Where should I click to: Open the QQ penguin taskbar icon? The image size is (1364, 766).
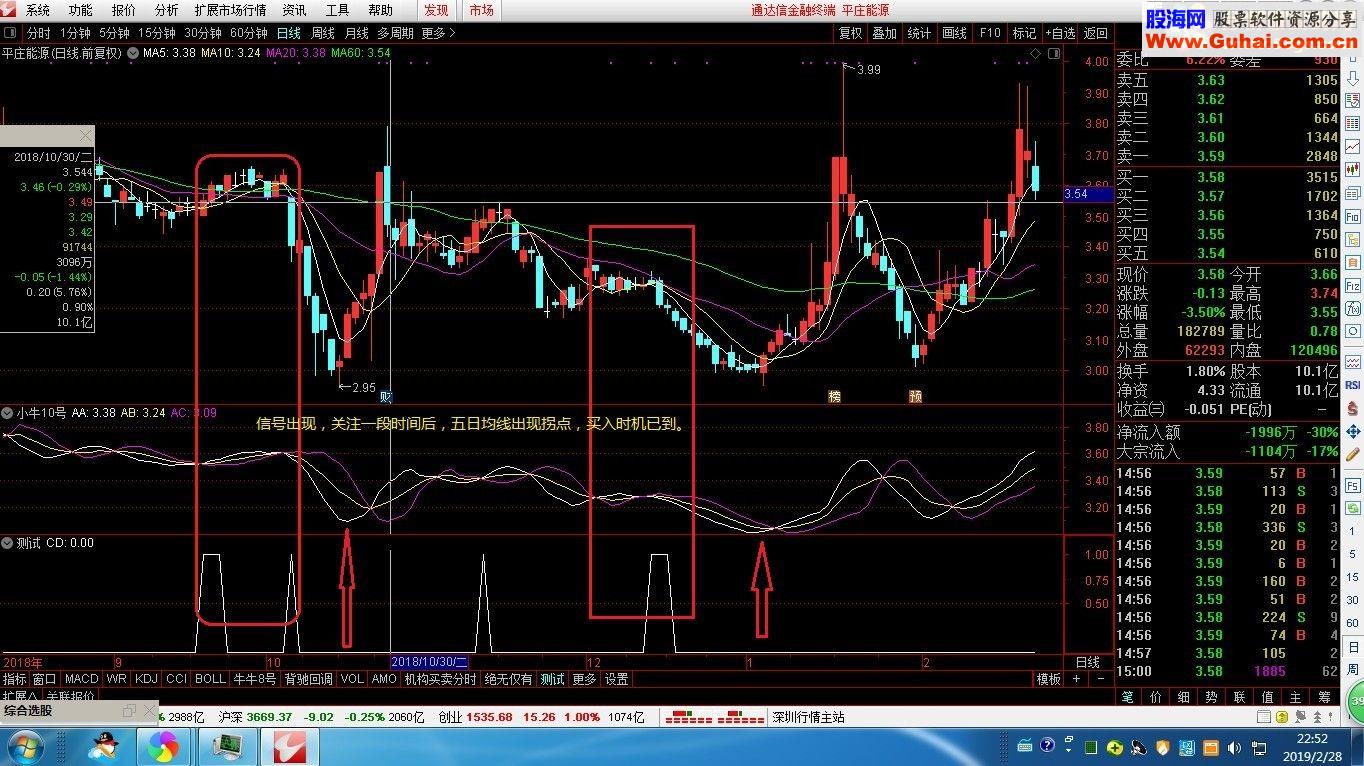tap(104, 746)
